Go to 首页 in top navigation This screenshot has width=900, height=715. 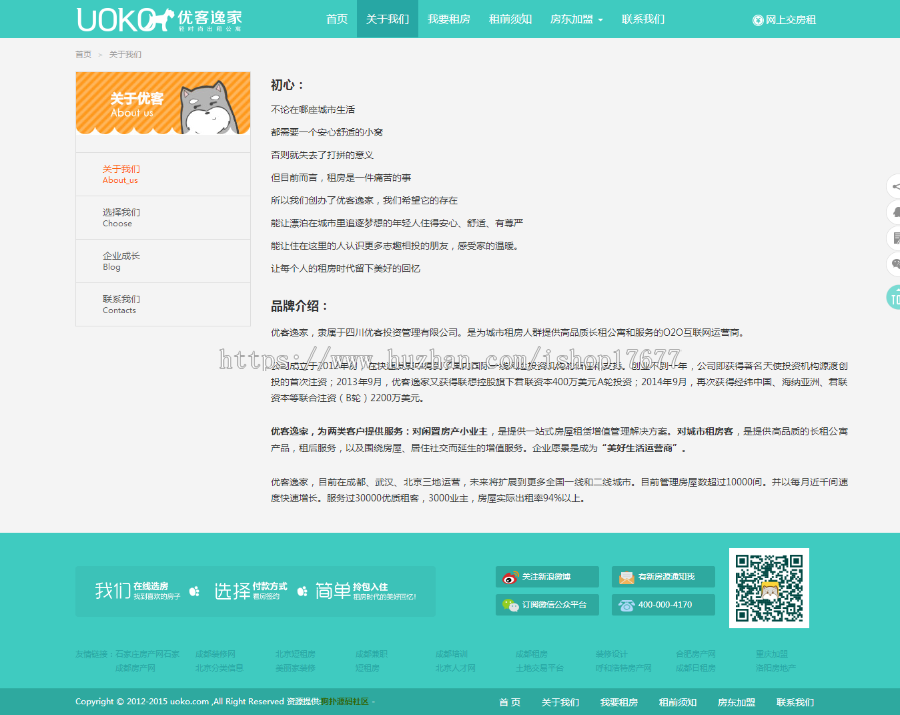coord(337,19)
